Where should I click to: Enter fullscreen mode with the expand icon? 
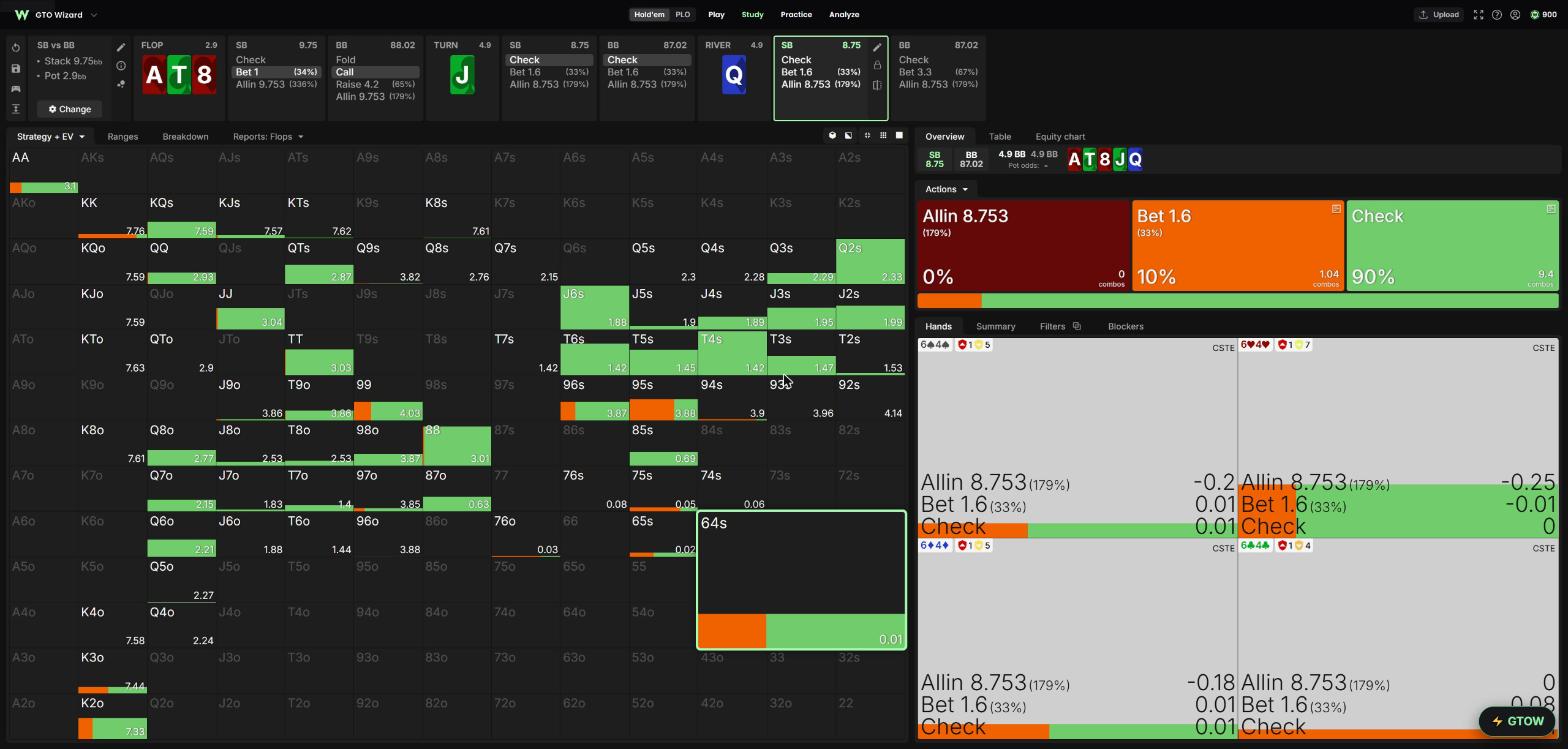[1478, 15]
